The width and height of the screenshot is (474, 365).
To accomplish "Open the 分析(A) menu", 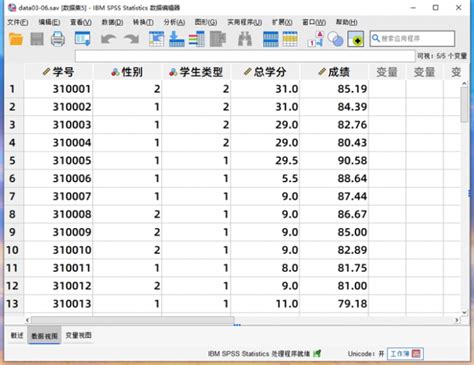I will (174, 22).
